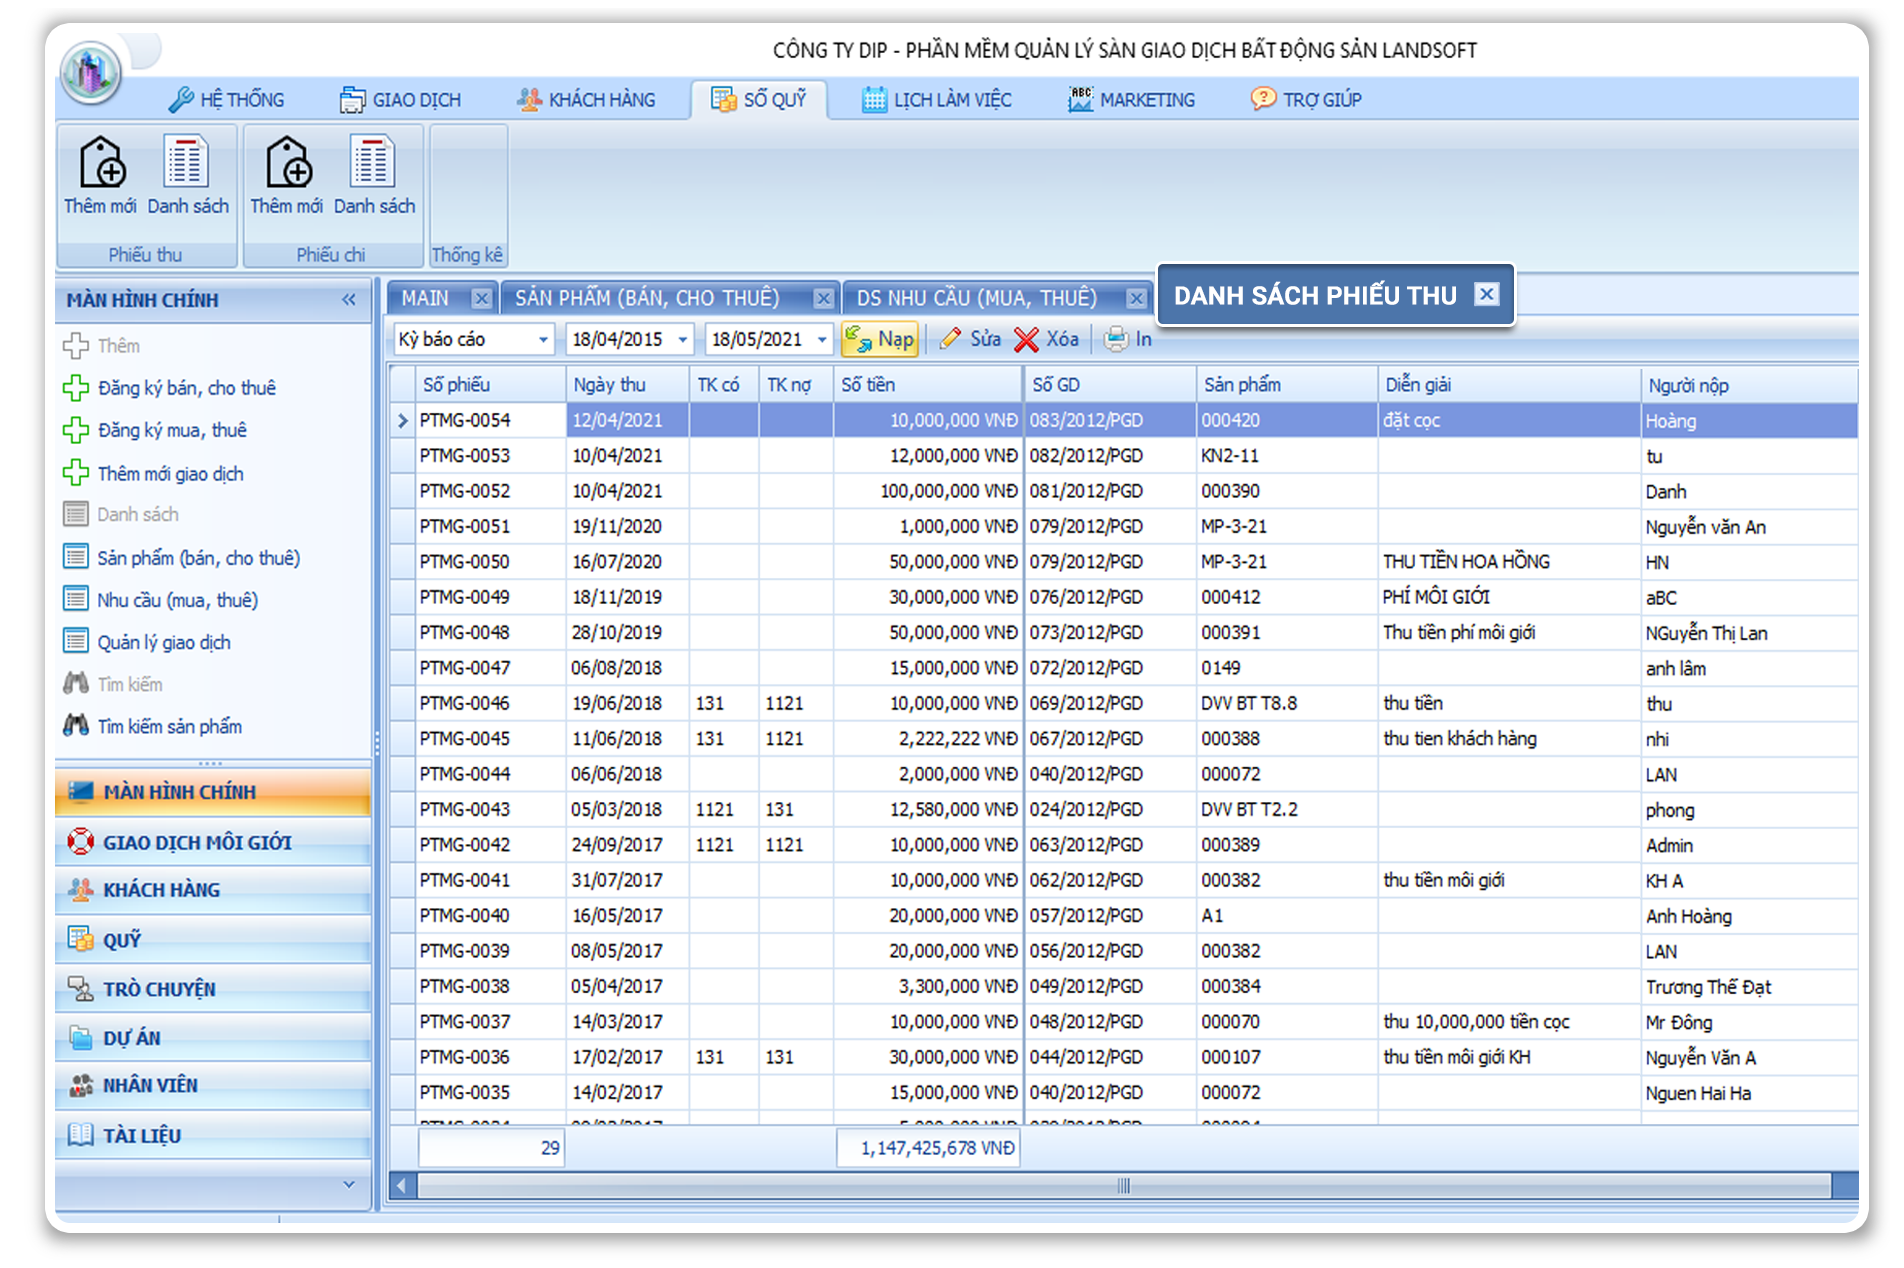The height and width of the screenshot is (1268, 1904).
Task: Open the Kỳ báo cáo dropdown
Action: point(543,340)
